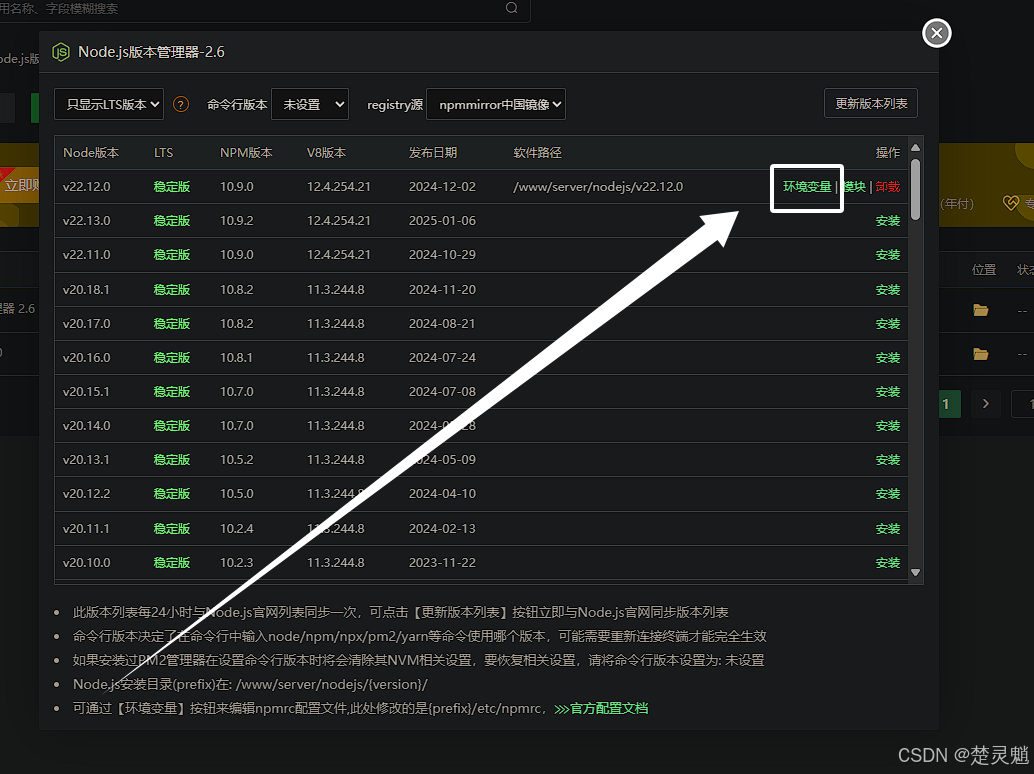Click the NPM version 10.2.4 cell
The height and width of the screenshot is (774, 1034).
click(x=237, y=529)
